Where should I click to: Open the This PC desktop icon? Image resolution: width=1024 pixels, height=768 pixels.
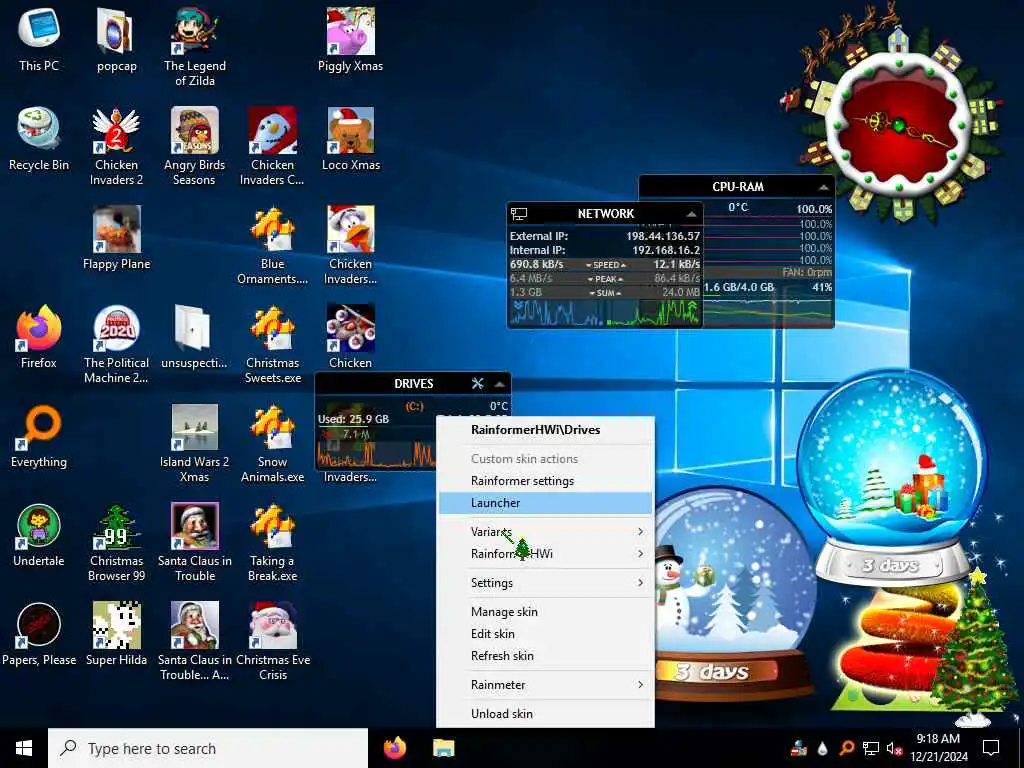39,39
